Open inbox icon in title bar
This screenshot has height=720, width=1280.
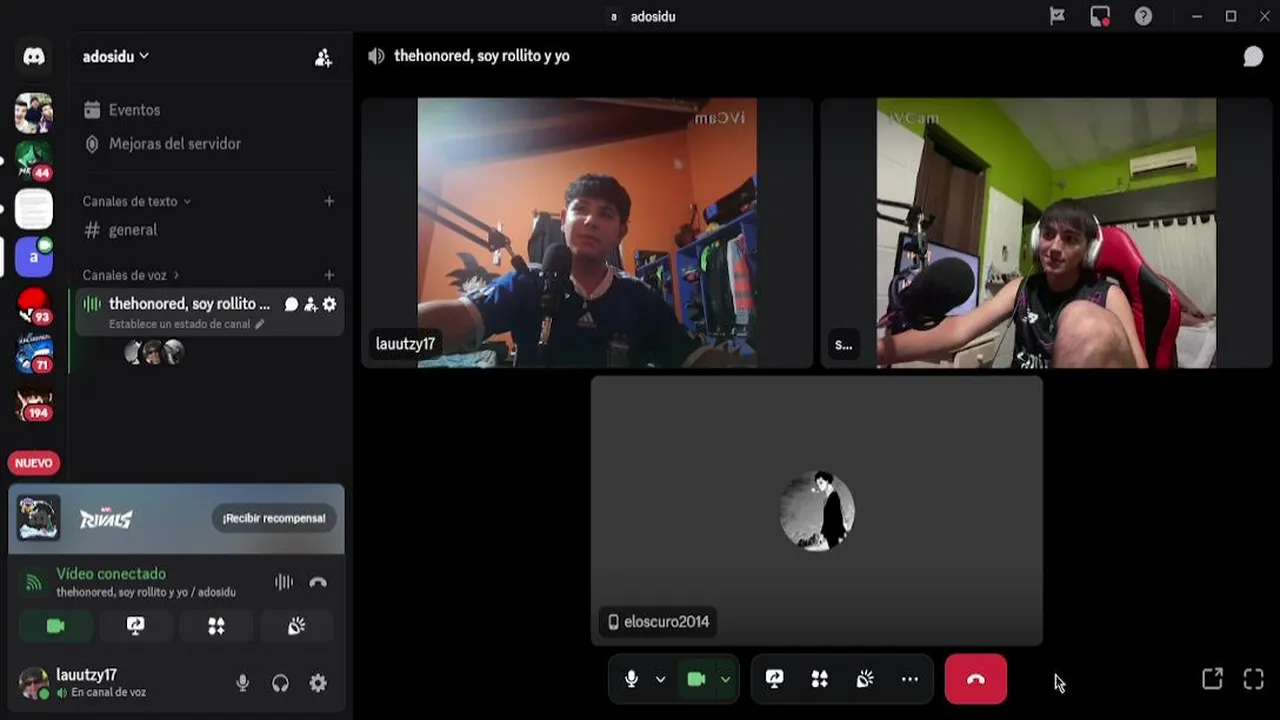(x=1100, y=16)
